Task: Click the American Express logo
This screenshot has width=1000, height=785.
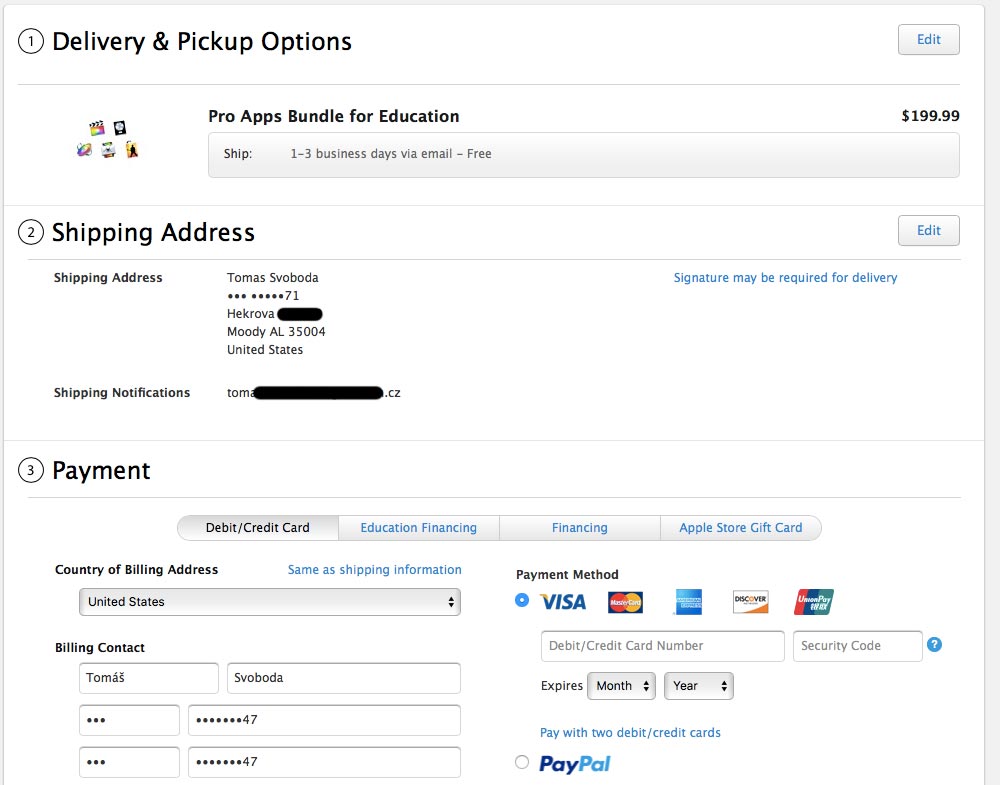Action: [x=688, y=602]
